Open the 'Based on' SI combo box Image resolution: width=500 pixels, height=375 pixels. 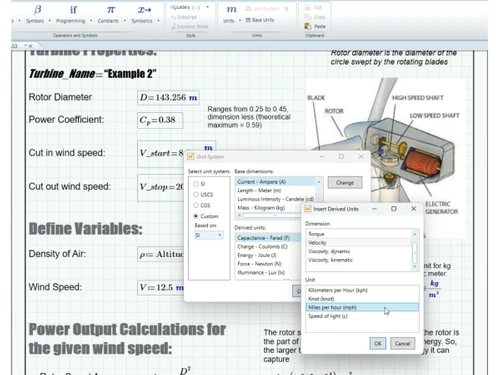pyautogui.click(x=209, y=235)
